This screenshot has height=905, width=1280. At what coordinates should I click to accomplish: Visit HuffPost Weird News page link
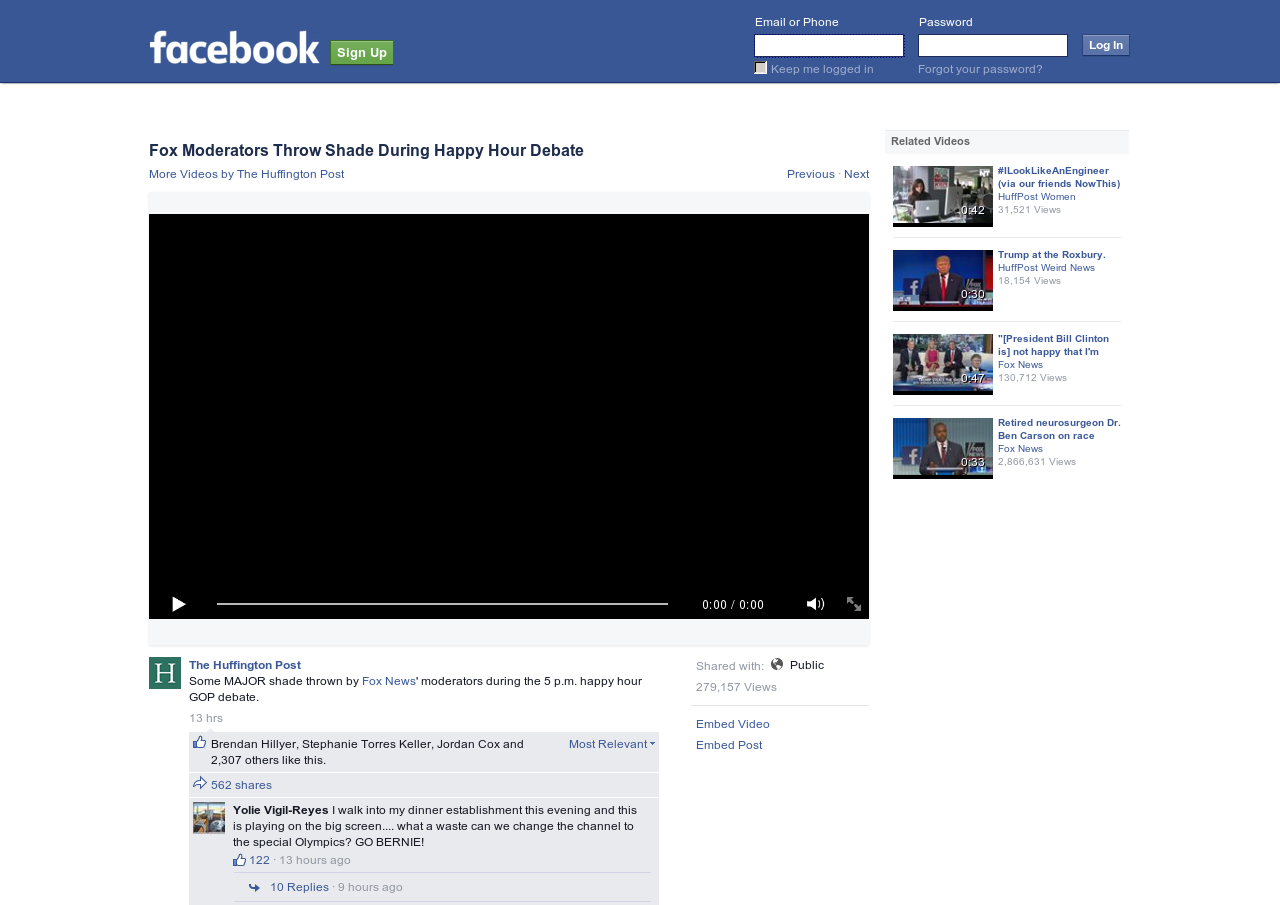(1046, 268)
